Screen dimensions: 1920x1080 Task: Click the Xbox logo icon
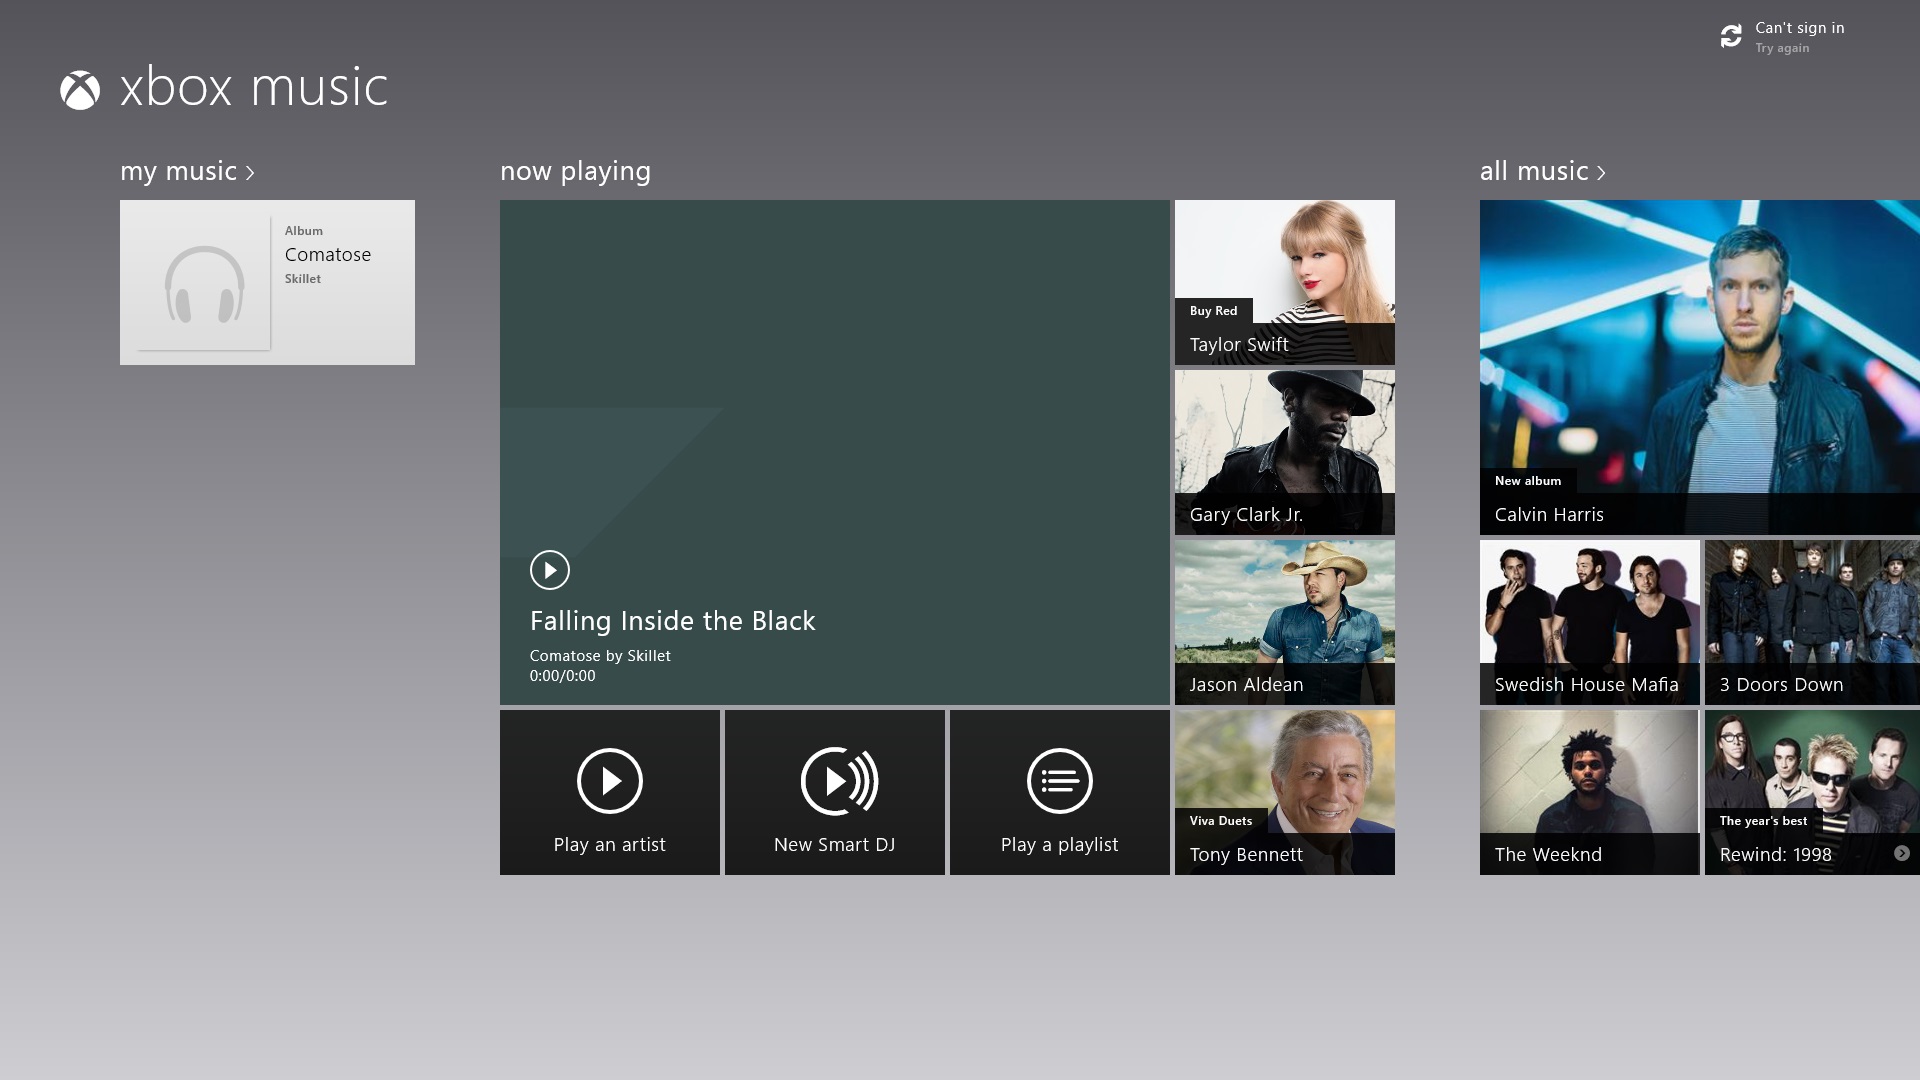pyautogui.click(x=80, y=90)
